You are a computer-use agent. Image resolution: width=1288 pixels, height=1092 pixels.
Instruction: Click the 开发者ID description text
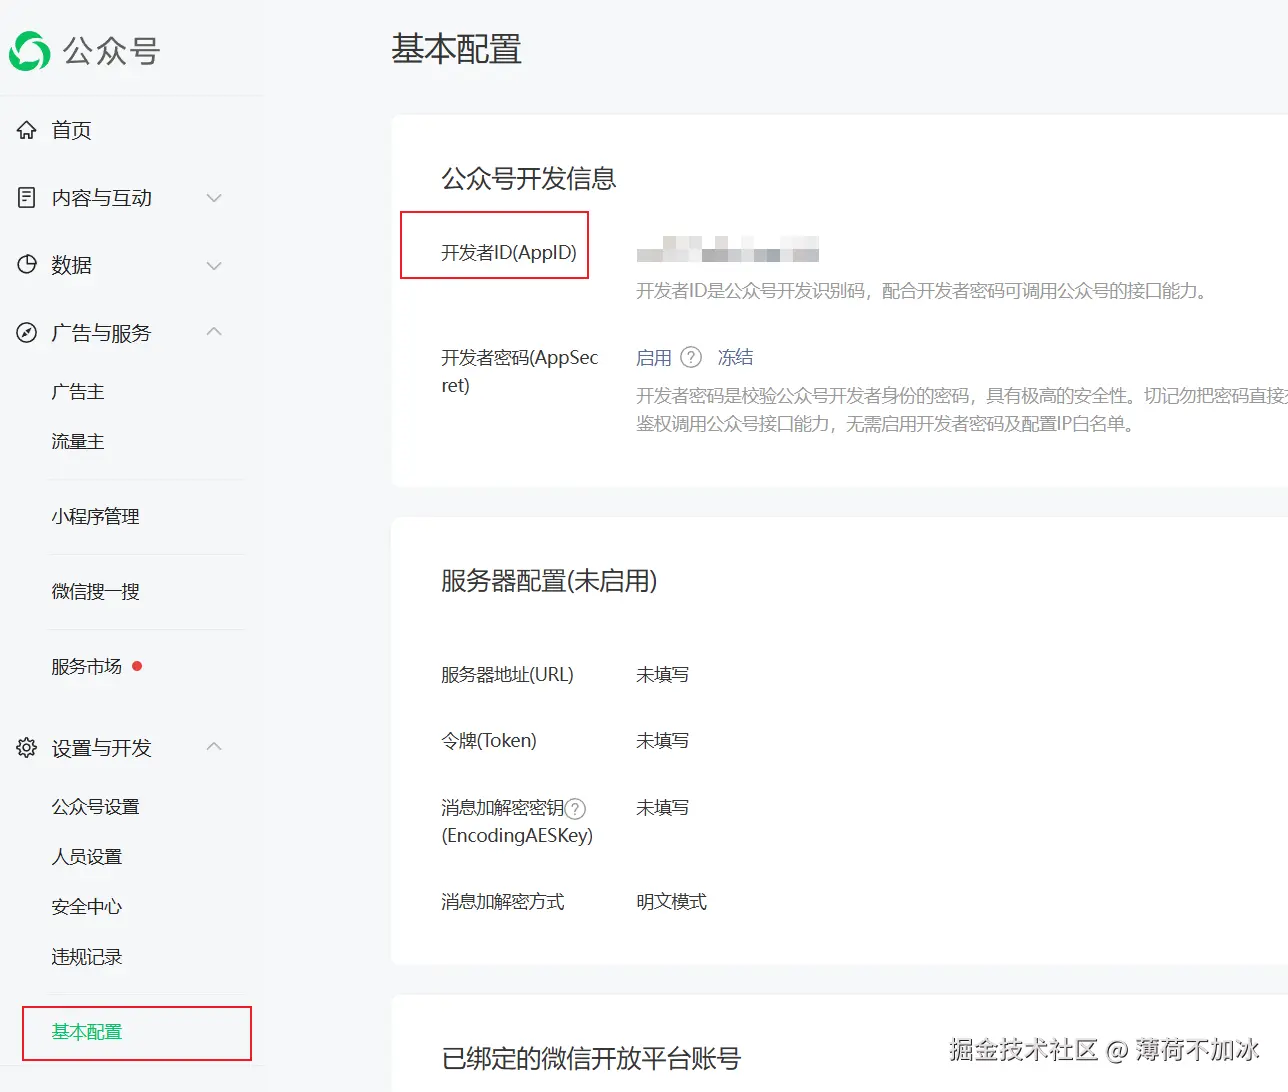pos(923,291)
